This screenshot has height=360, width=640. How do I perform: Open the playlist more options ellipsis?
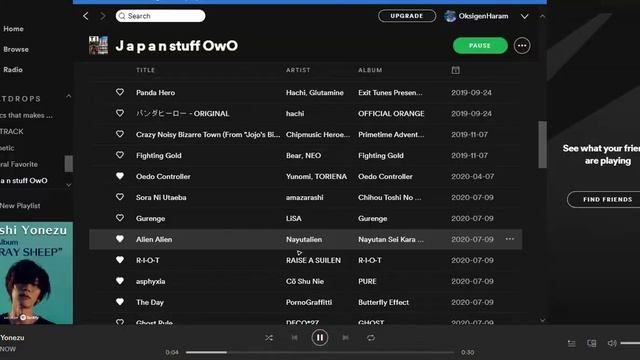pos(522,46)
